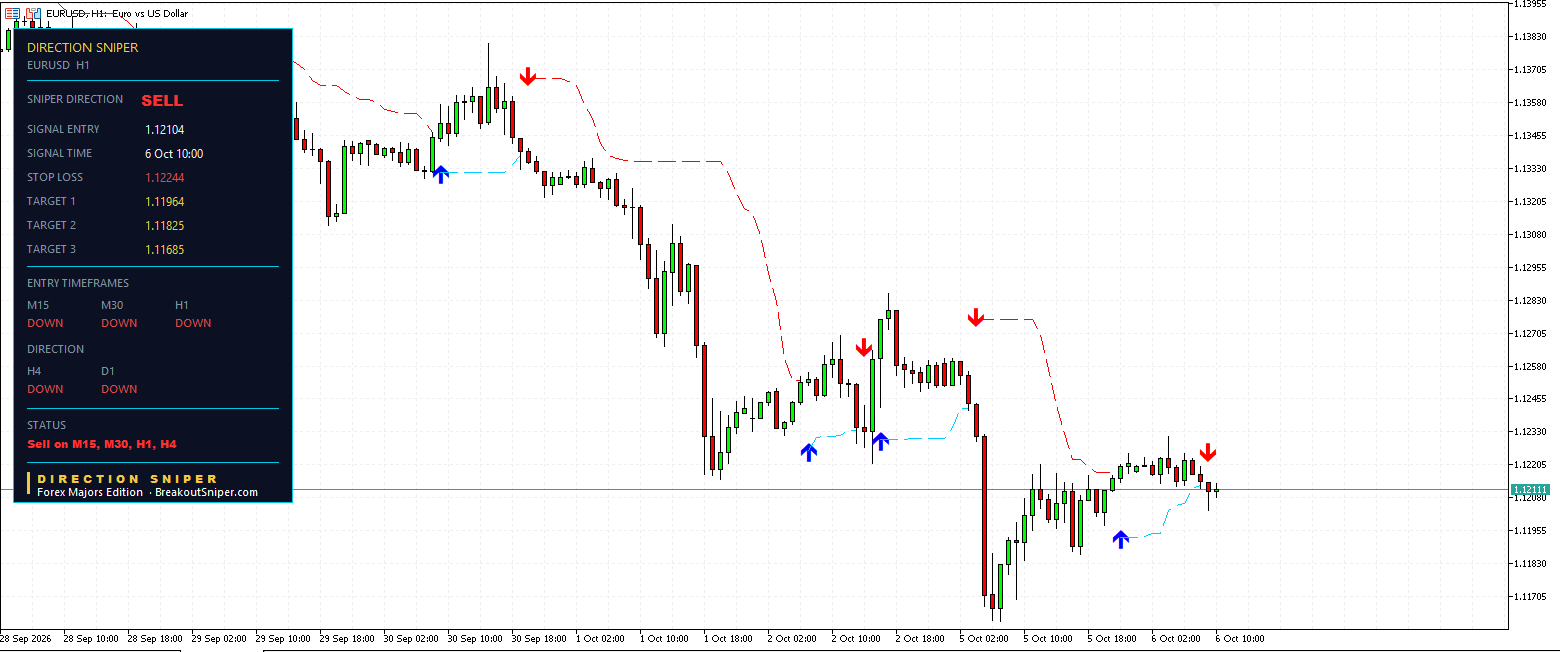Select Target 2 value 1.11825
The image size is (1560, 652).
164,225
